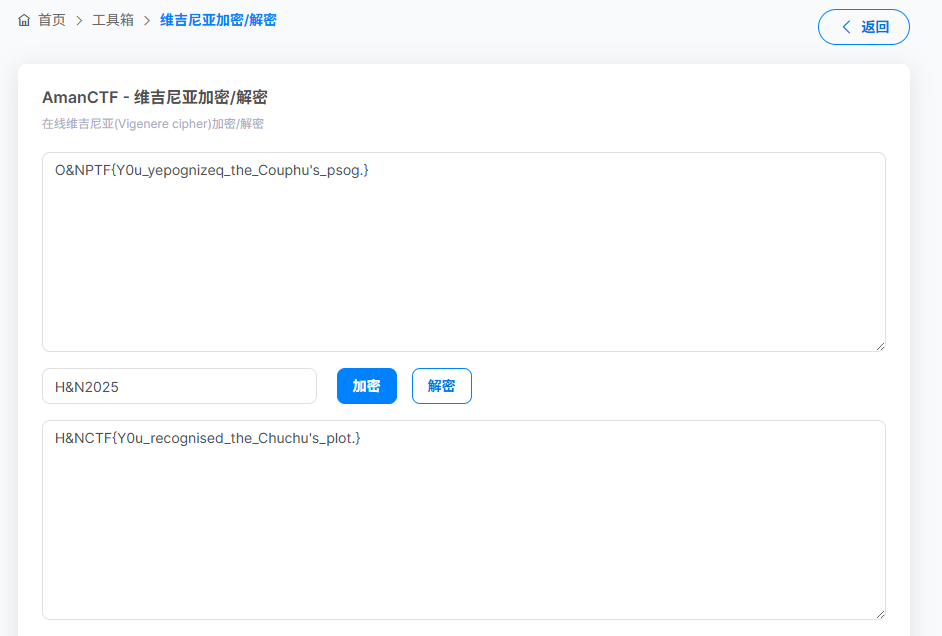Image resolution: width=942 pixels, height=636 pixels.
Task: Focus the output textarea with H&NCTF result
Action: (464, 519)
